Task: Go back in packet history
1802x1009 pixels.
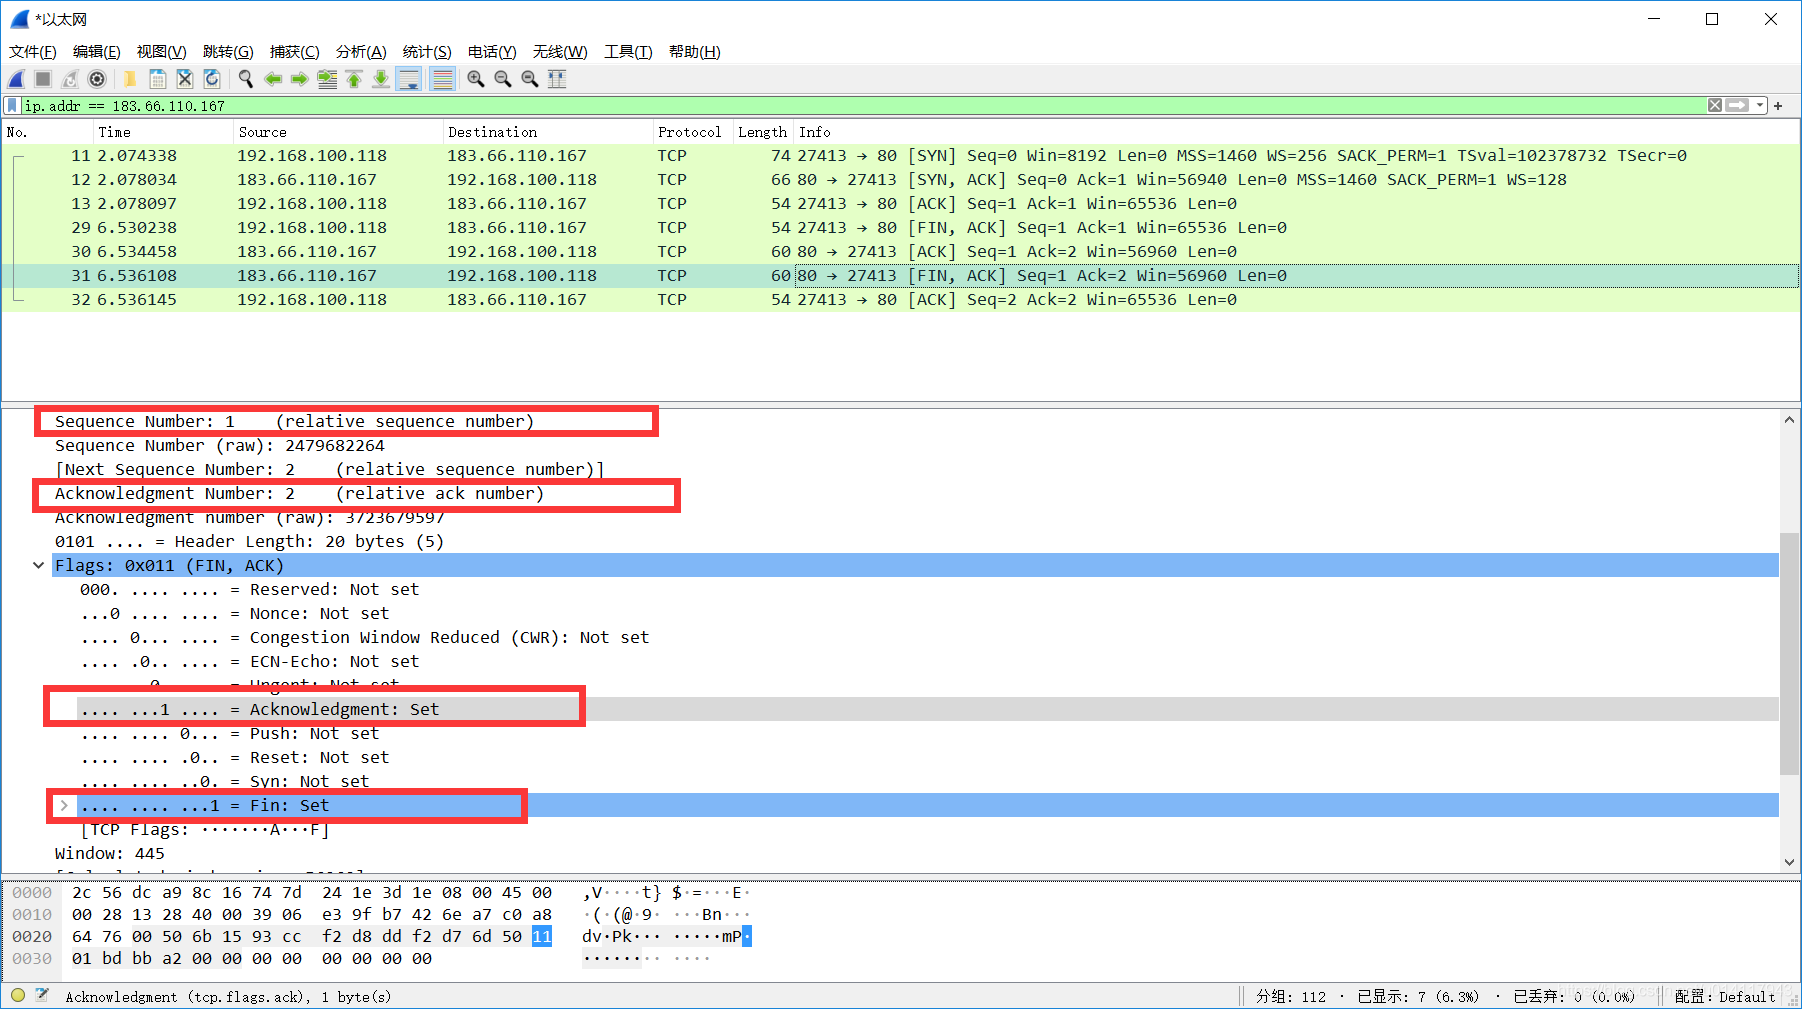Action: pyautogui.click(x=273, y=79)
